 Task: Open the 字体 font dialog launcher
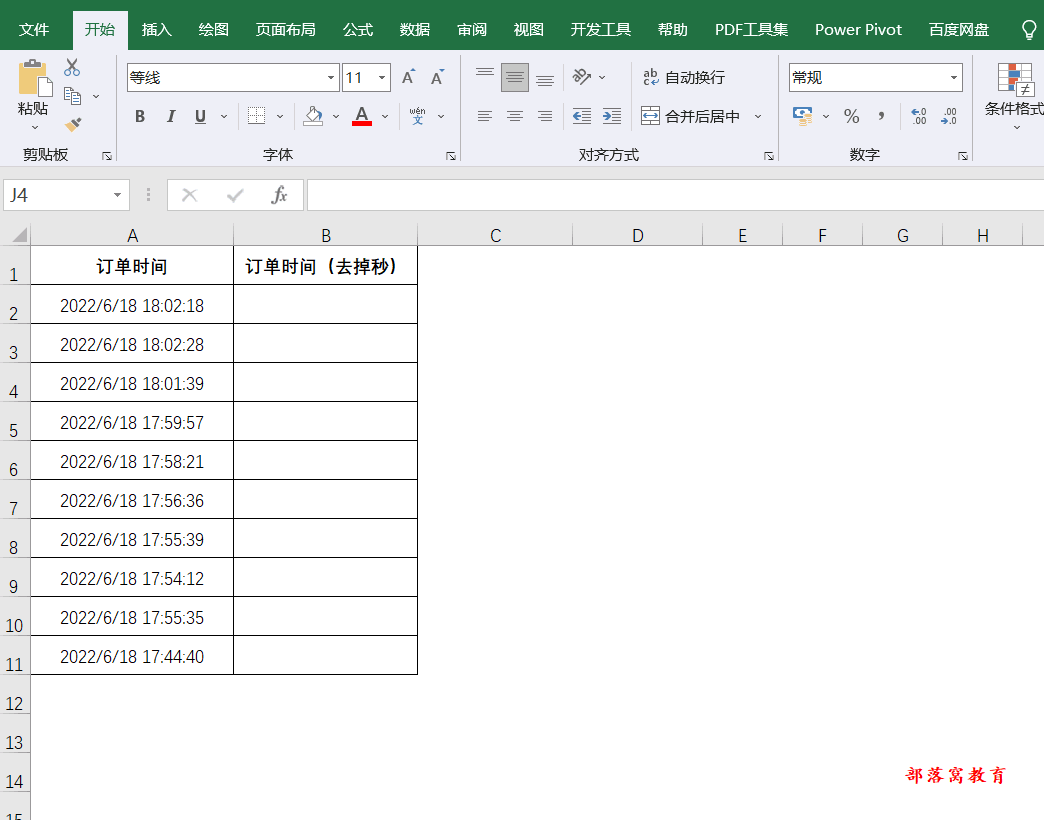[451, 156]
